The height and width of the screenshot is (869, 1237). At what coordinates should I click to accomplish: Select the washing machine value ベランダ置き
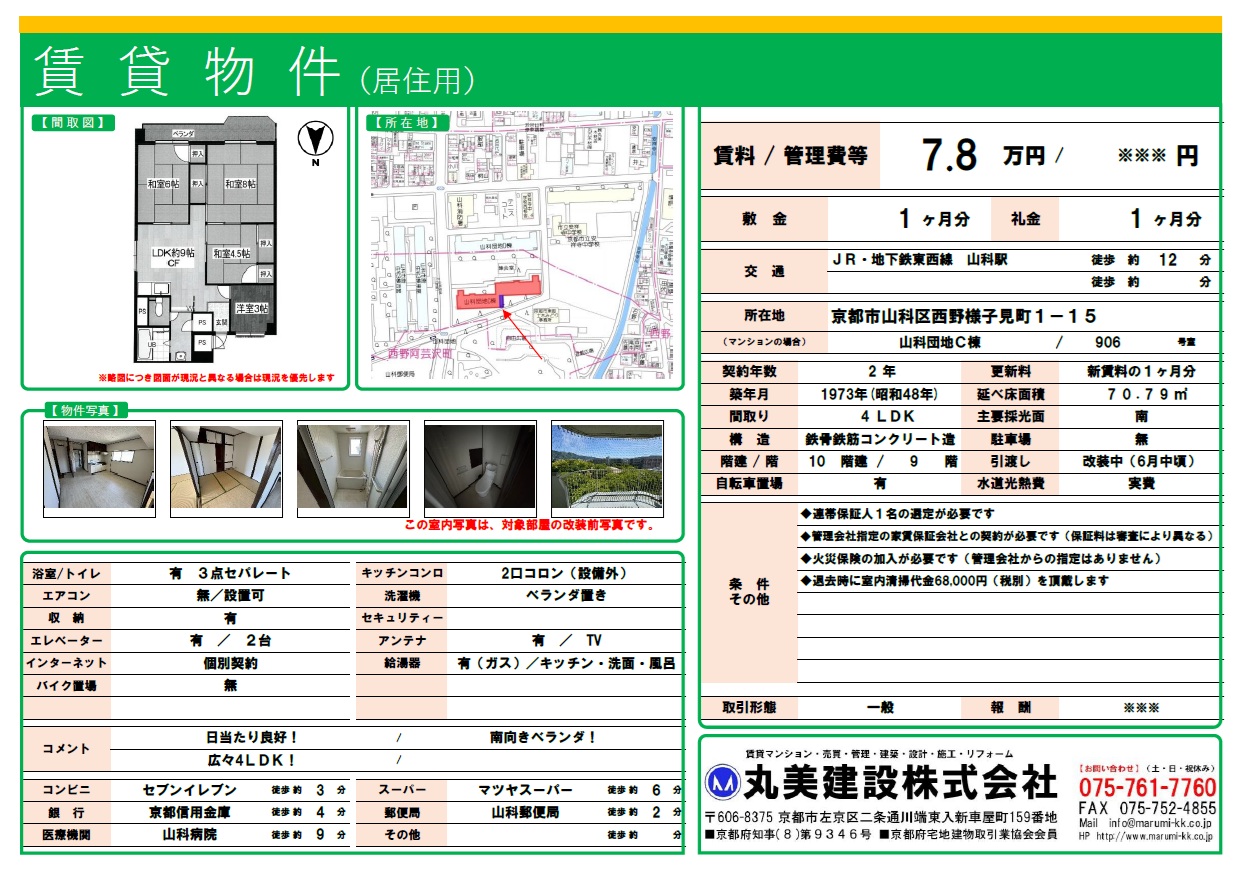[x=566, y=595]
